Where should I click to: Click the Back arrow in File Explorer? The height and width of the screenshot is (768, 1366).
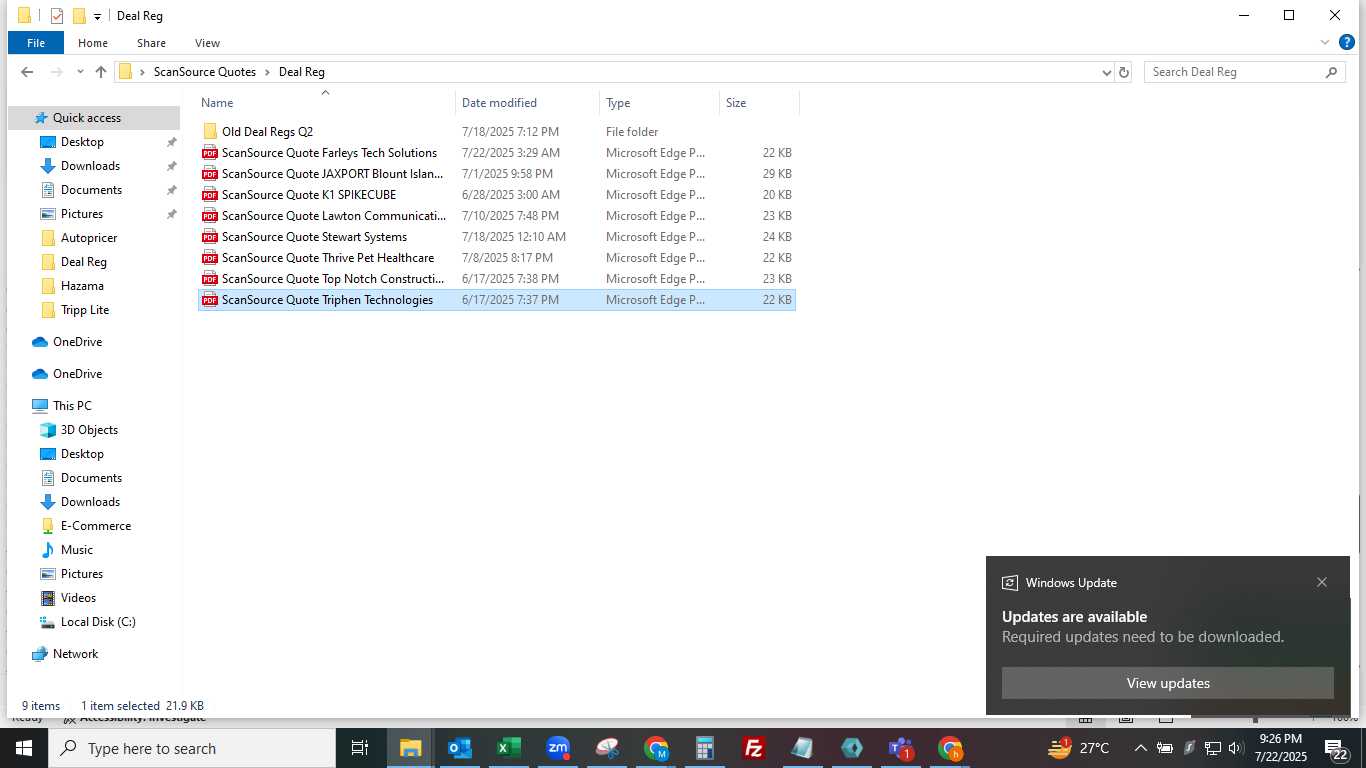(27, 72)
